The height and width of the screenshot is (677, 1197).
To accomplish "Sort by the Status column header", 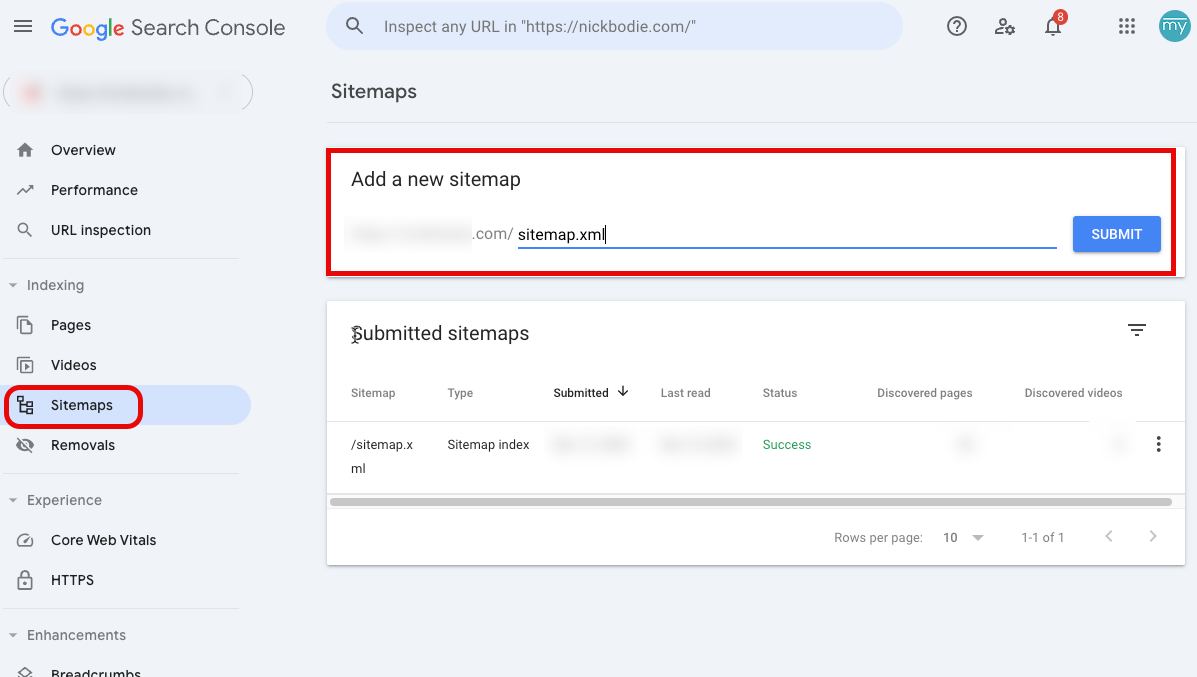I will pos(779,393).
